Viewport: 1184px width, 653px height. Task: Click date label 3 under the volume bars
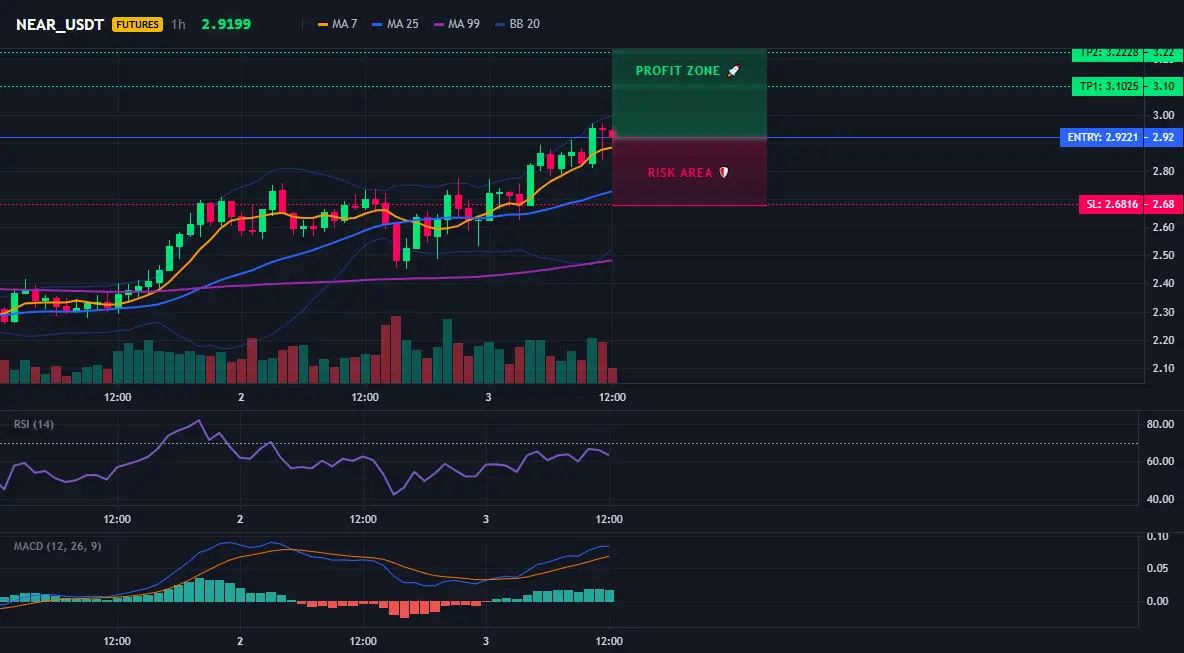pyautogui.click(x=488, y=397)
